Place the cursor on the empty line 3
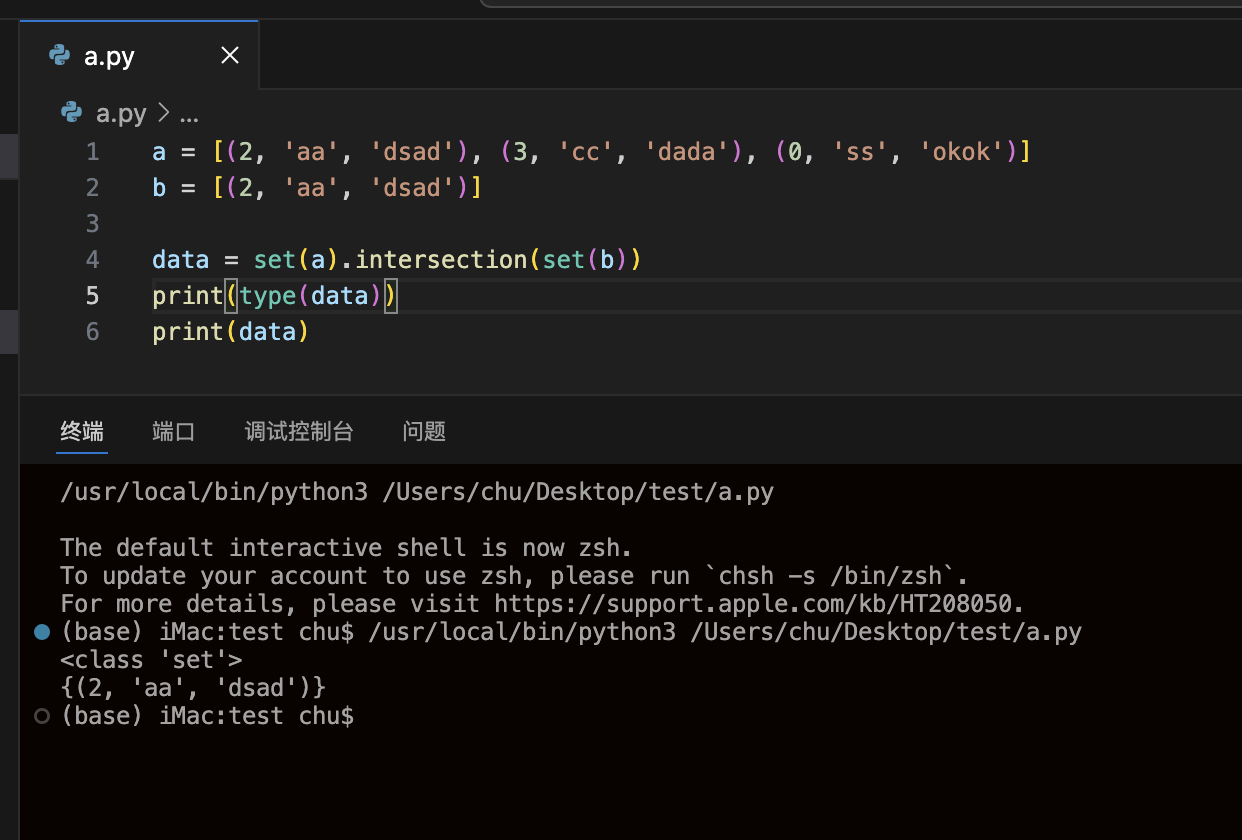 (x=400, y=224)
